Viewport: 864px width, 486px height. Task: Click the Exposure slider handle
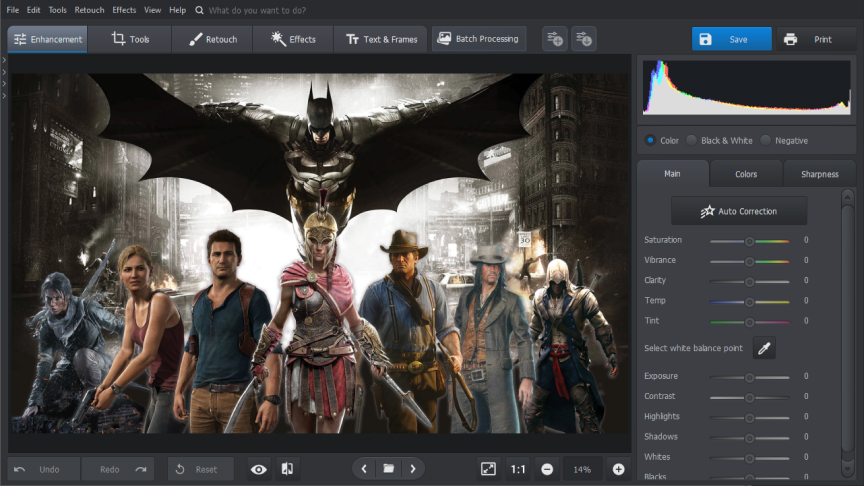[749, 377]
